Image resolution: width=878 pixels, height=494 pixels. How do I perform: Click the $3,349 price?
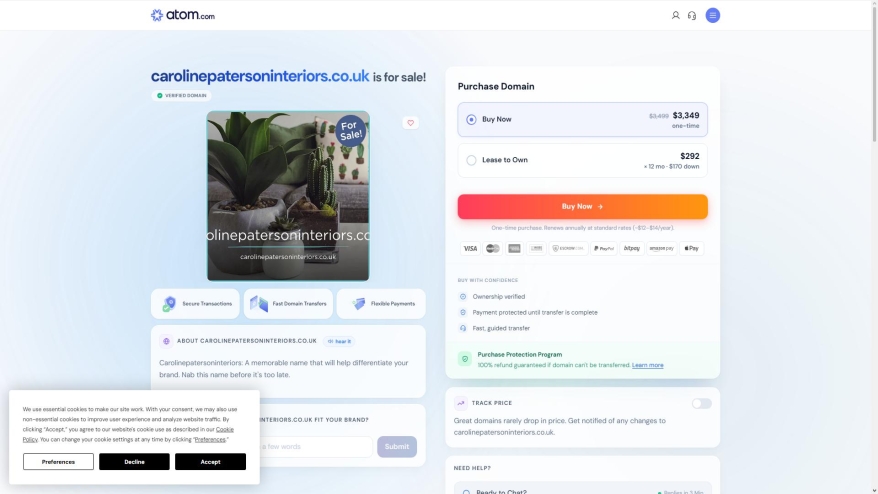pos(686,115)
